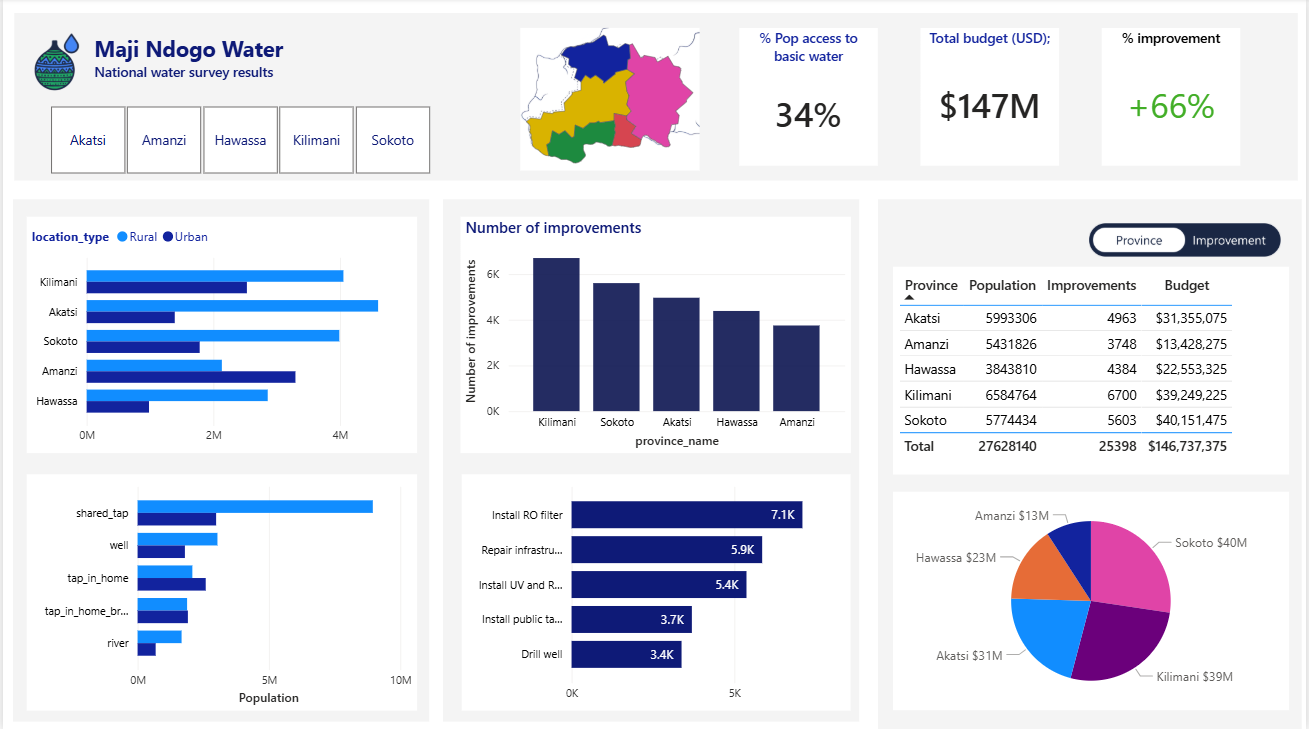Select the pink region on the map
The image size is (1309, 729).
tap(658, 97)
